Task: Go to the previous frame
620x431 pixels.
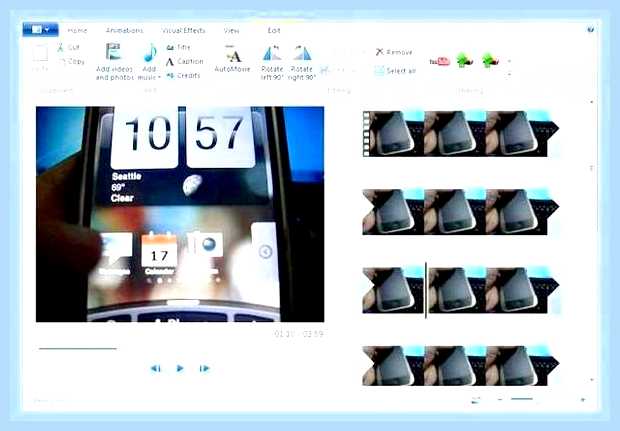Action: [156, 369]
